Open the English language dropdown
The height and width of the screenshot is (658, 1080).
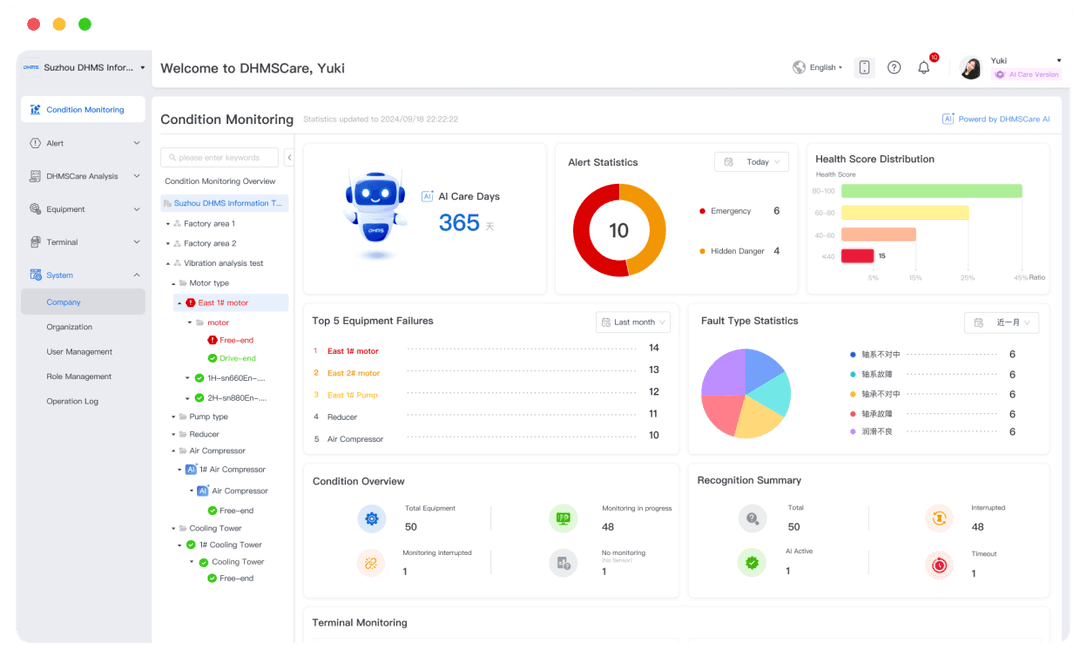click(x=820, y=67)
